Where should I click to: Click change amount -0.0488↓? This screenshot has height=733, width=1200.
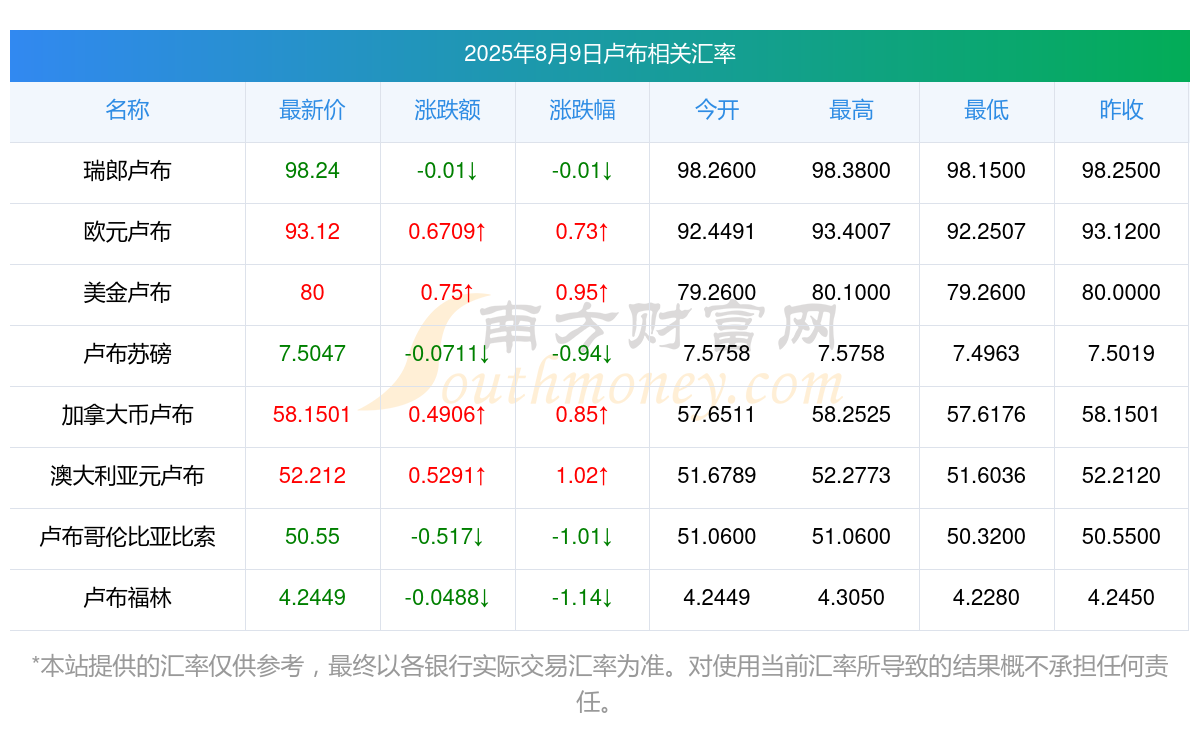click(447, 598)
